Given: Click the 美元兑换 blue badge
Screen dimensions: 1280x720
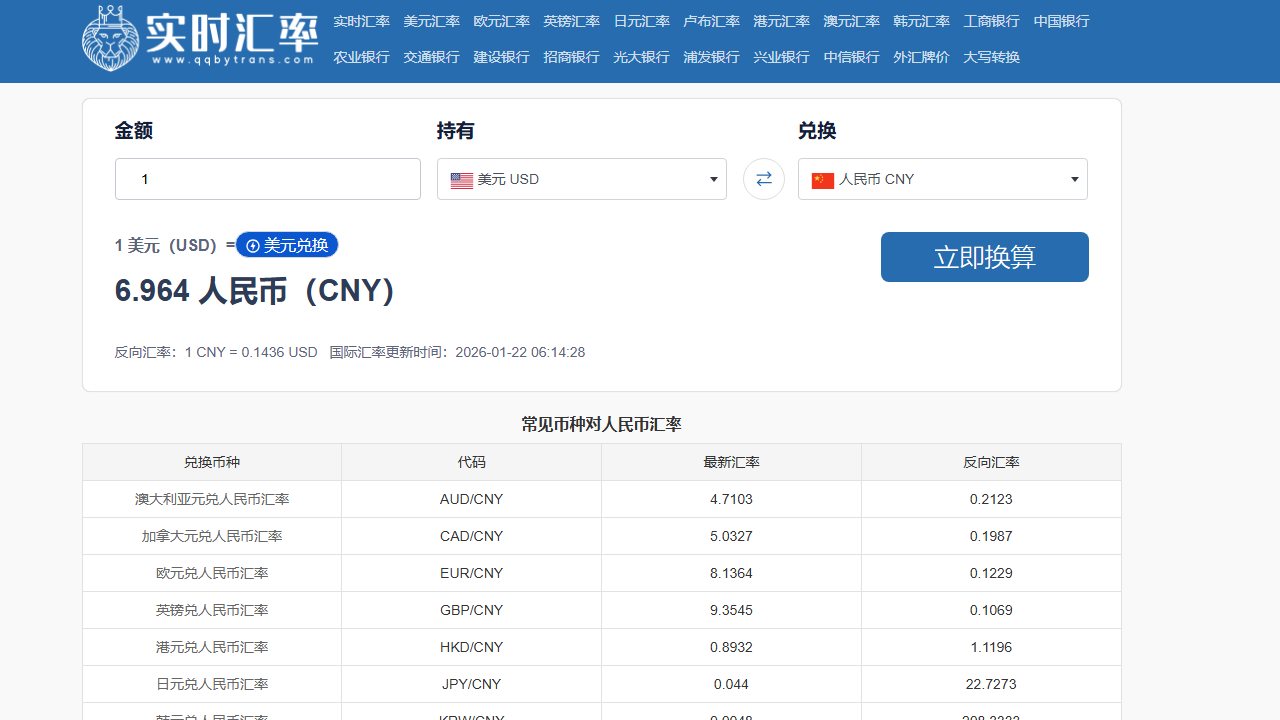Looking at the screenshot, I should click(x=287, y=244).
